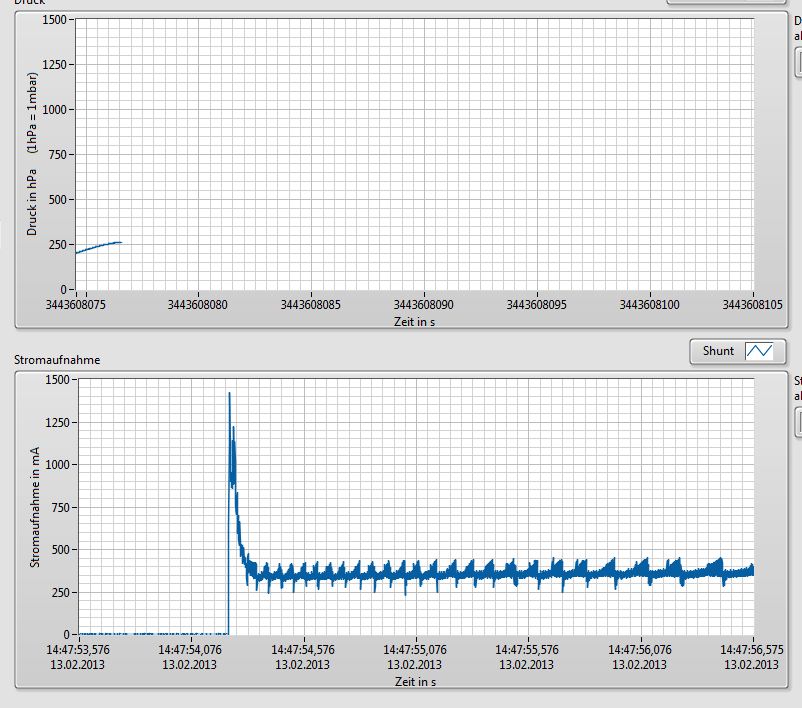
Task: Click x-axis value 3443608100
Action: (x=650, y=304)
